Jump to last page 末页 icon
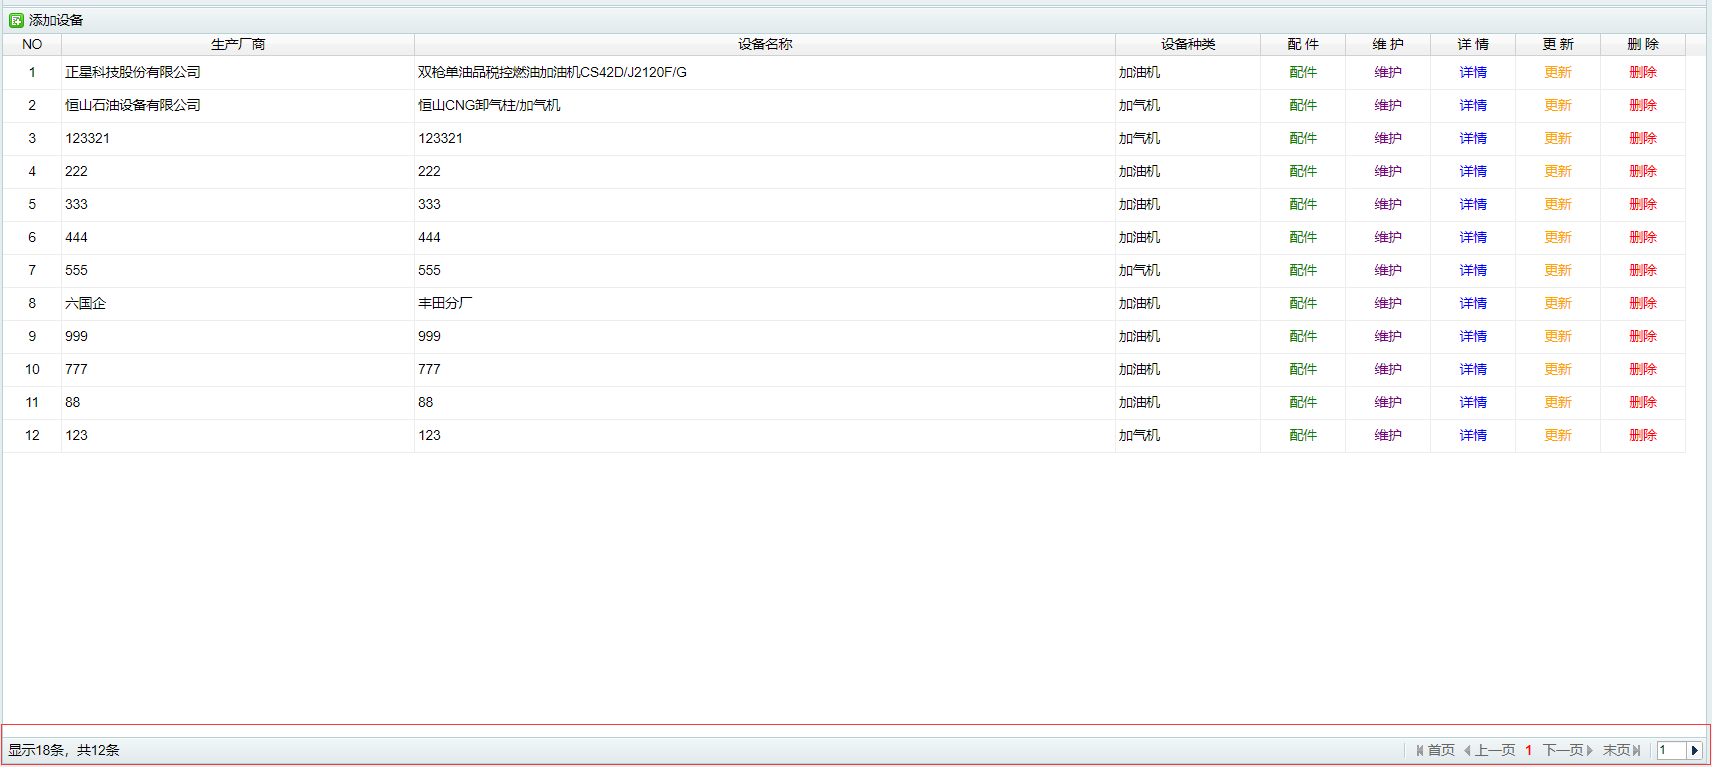 [1636, 750]
